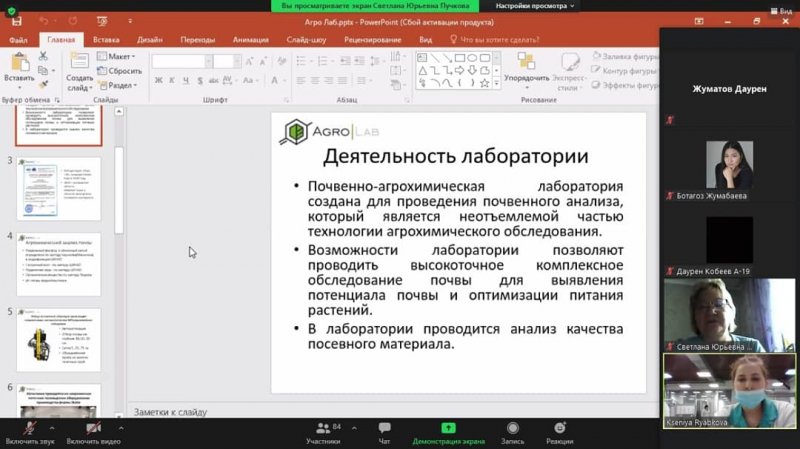This screenshot has height=449, width=800.
Task: Open the Aa change case dropdown
Action: (x=249, y=80)
